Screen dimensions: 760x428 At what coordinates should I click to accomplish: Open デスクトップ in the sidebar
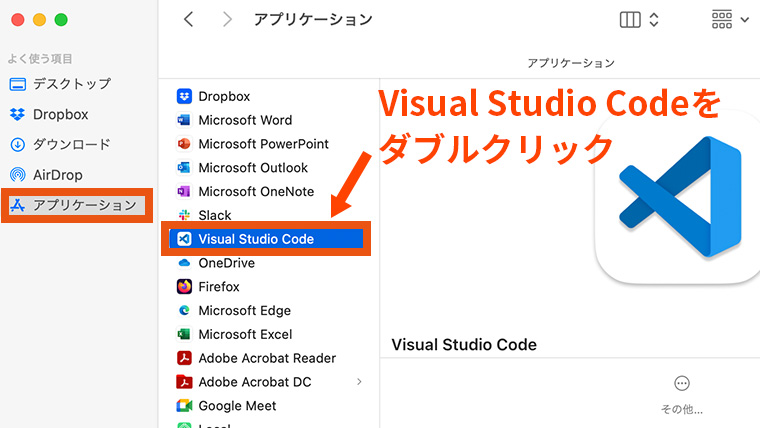(x=71, y=84)
